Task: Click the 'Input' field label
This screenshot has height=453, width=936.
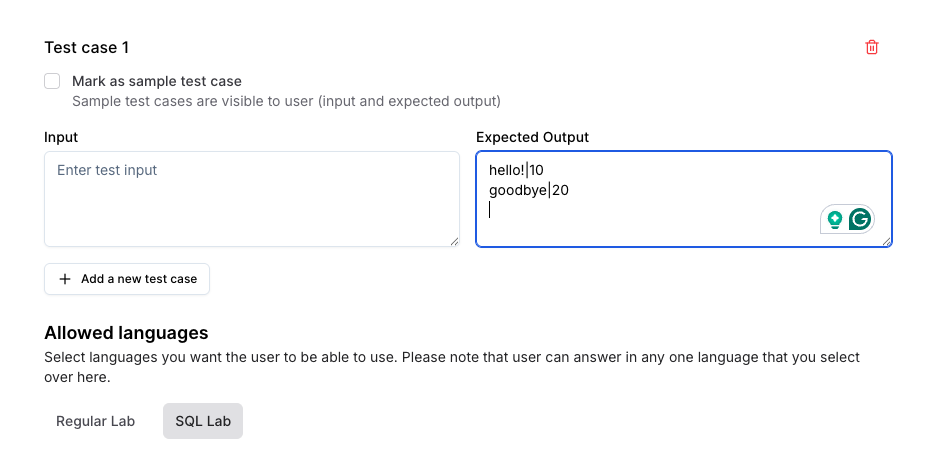Action: point(61,137)
